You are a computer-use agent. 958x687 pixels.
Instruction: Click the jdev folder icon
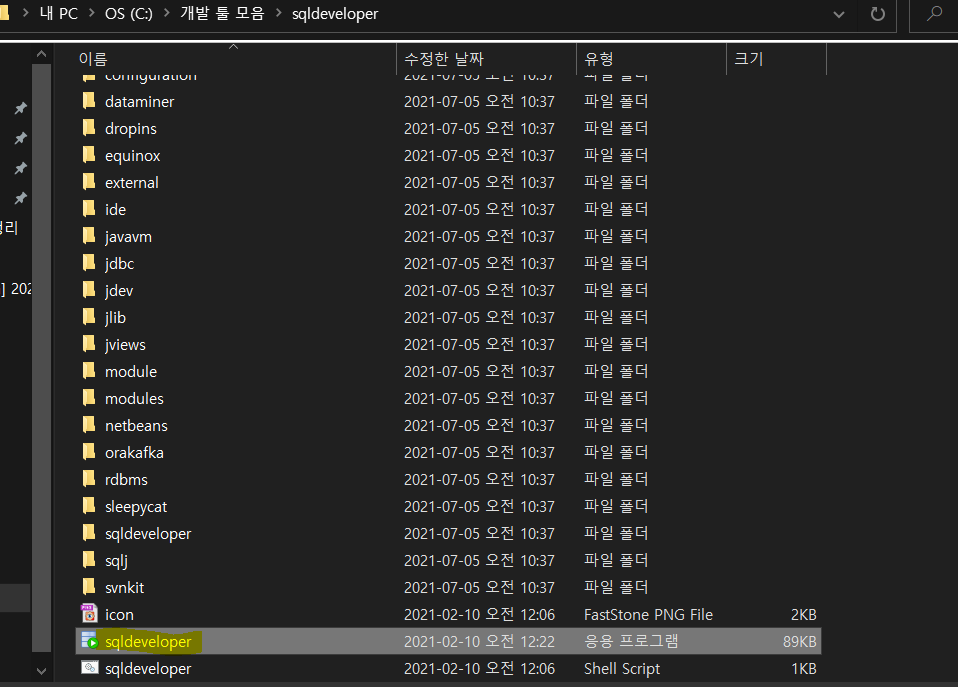[89, 290]
